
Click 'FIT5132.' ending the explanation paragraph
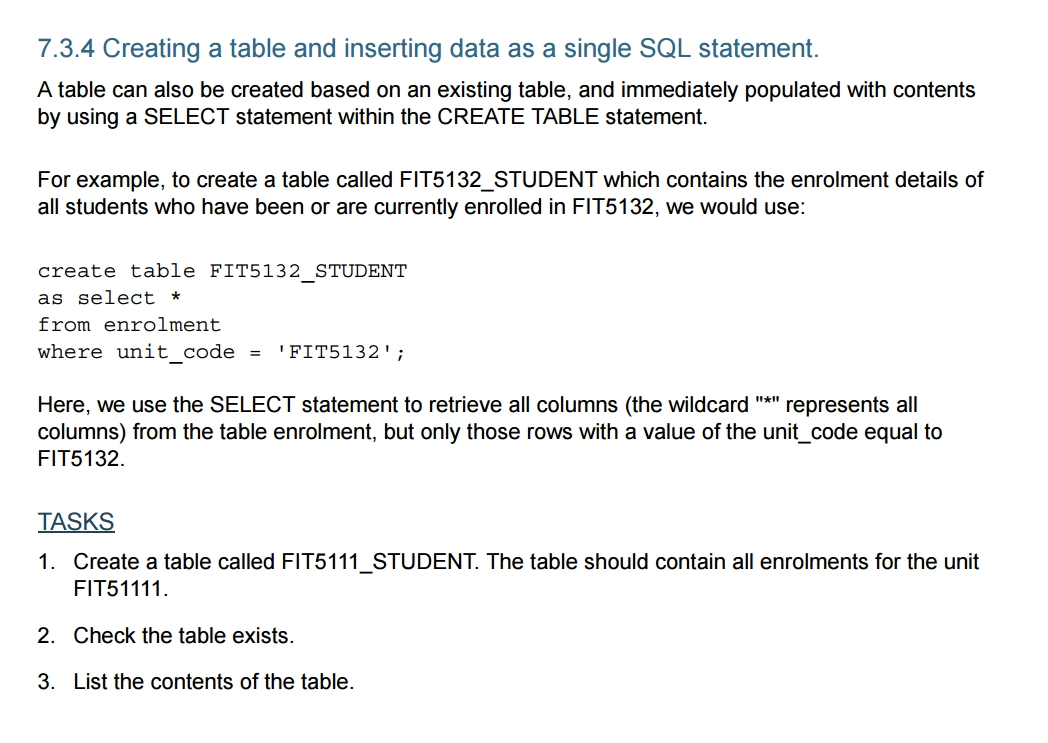[x=81, y=459]
